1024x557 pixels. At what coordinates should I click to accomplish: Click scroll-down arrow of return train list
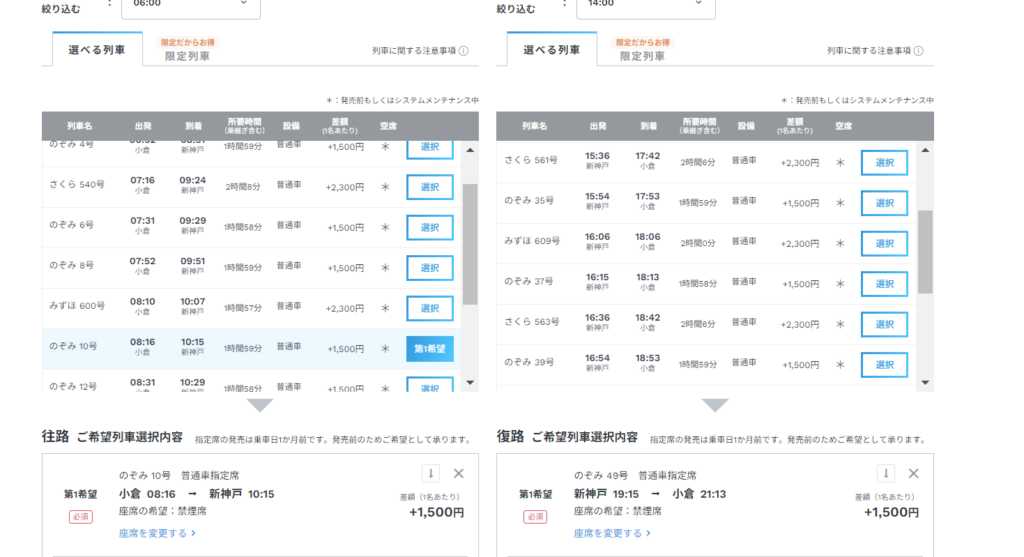point(925,382)
